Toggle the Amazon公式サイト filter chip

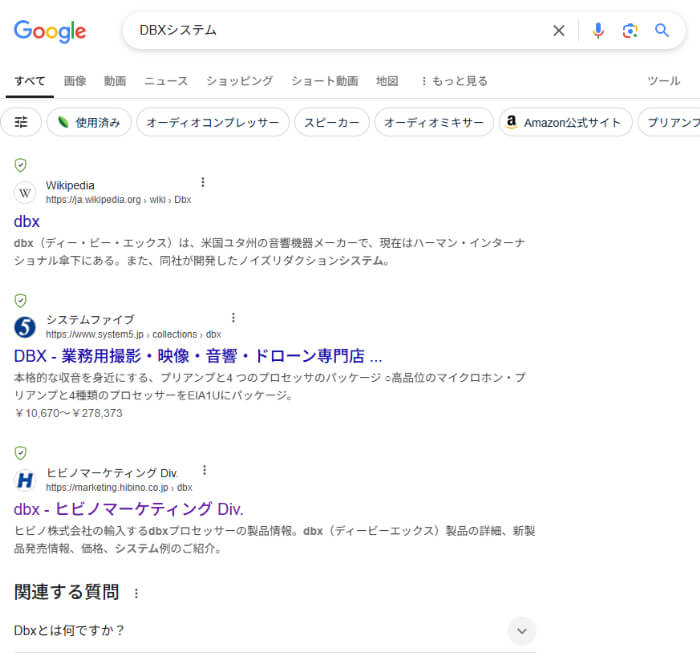click(x=566, y=122)
